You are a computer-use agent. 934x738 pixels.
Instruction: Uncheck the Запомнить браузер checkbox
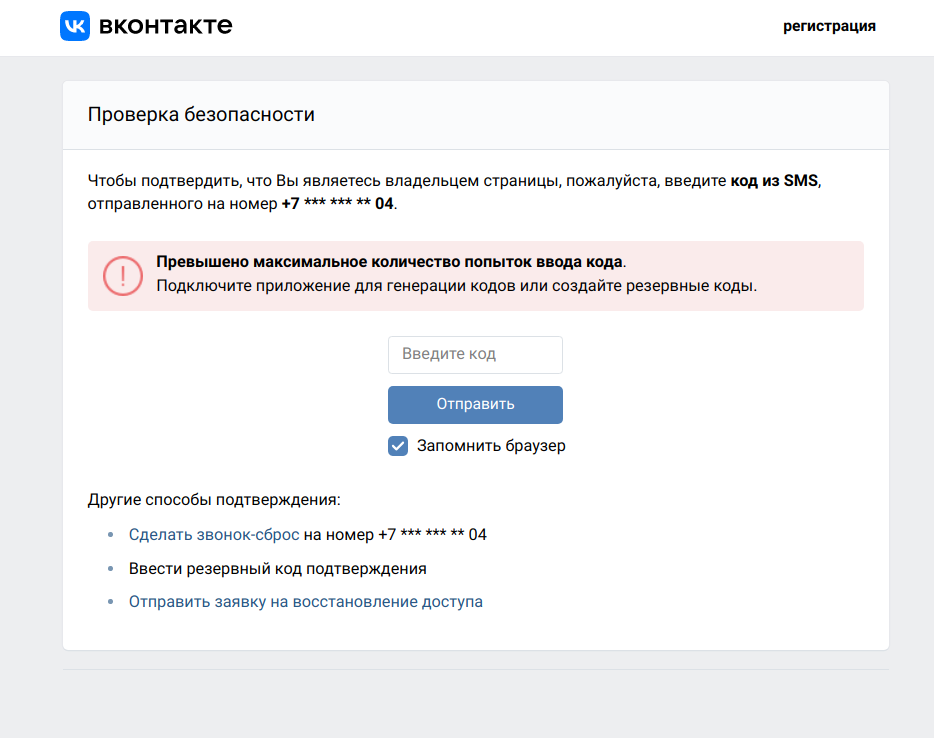click(398, 446)
